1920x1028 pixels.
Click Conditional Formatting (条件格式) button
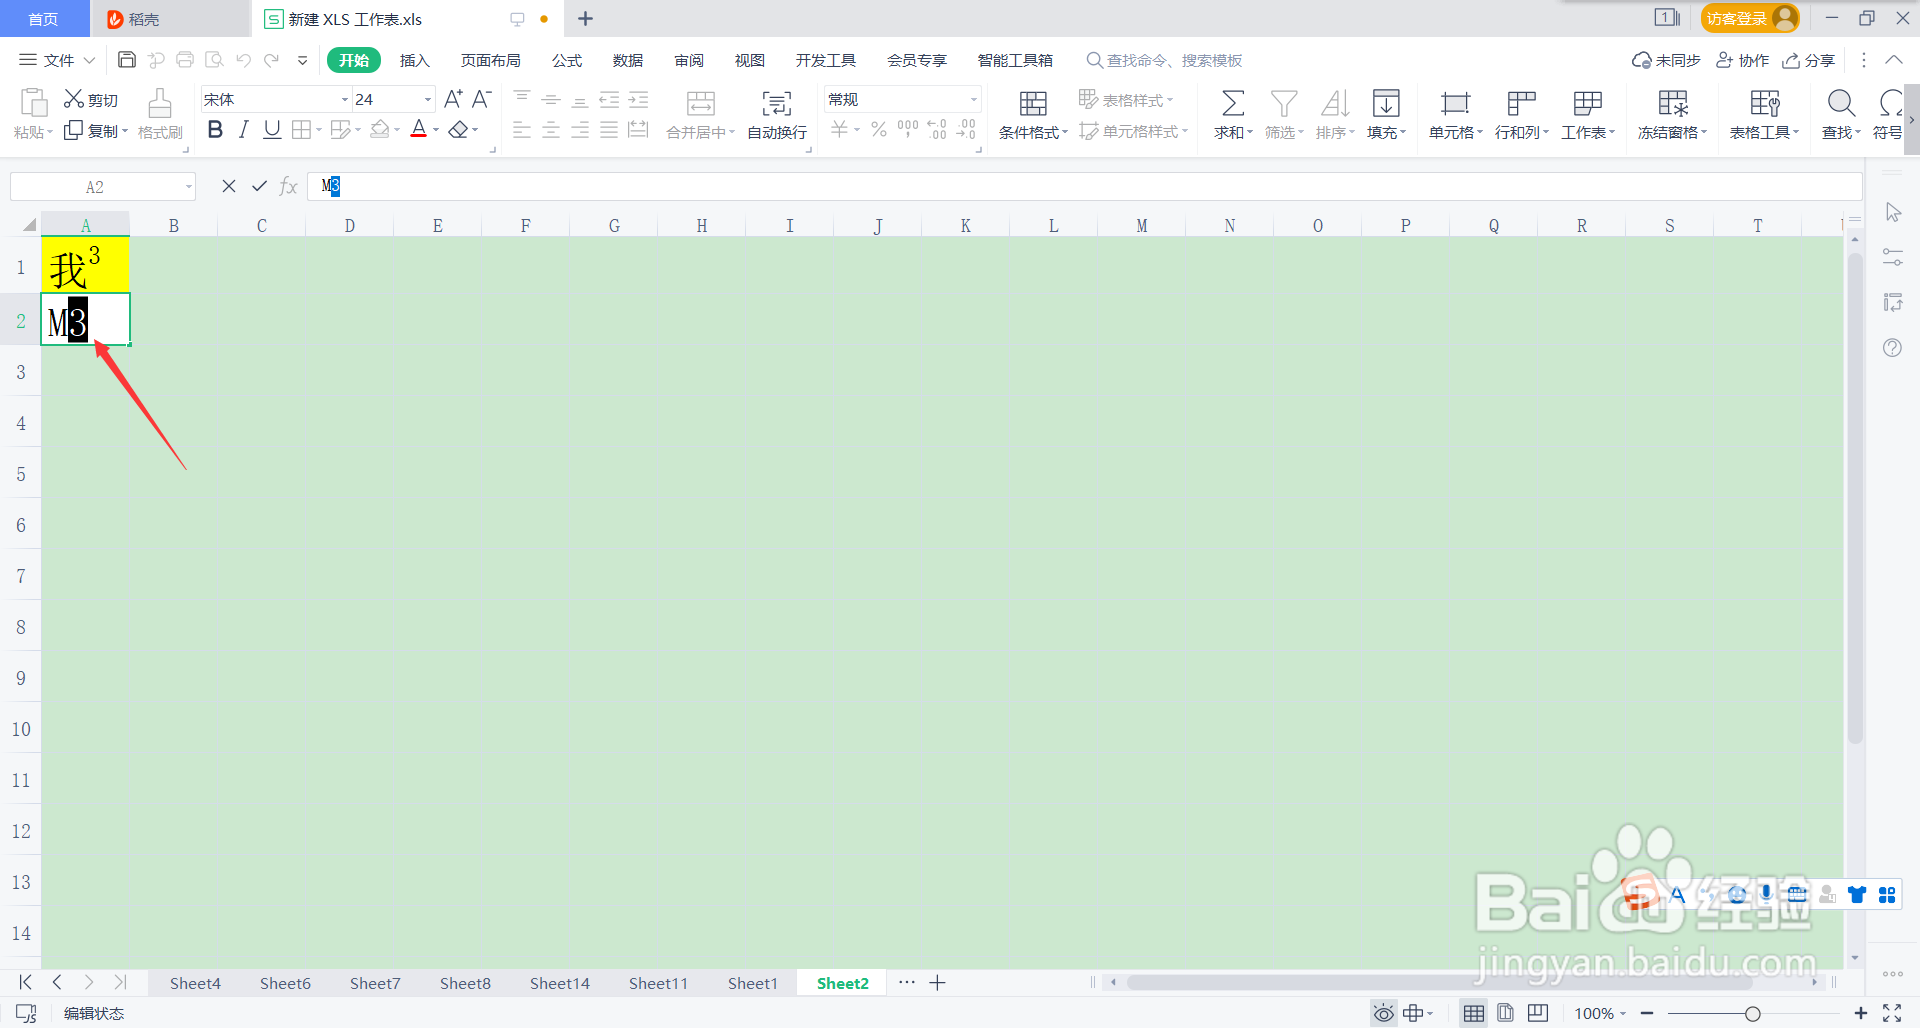(1033, 114)
